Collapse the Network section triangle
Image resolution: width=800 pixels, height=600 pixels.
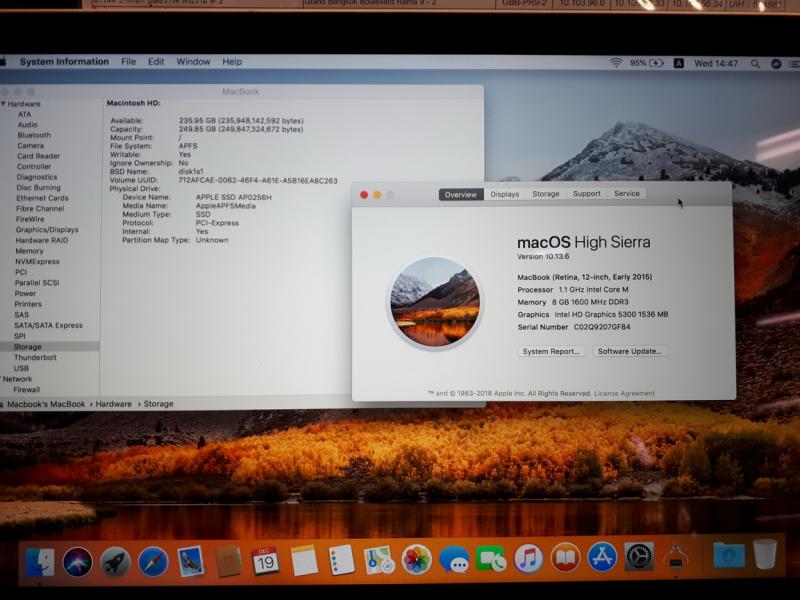coord(2,379)
